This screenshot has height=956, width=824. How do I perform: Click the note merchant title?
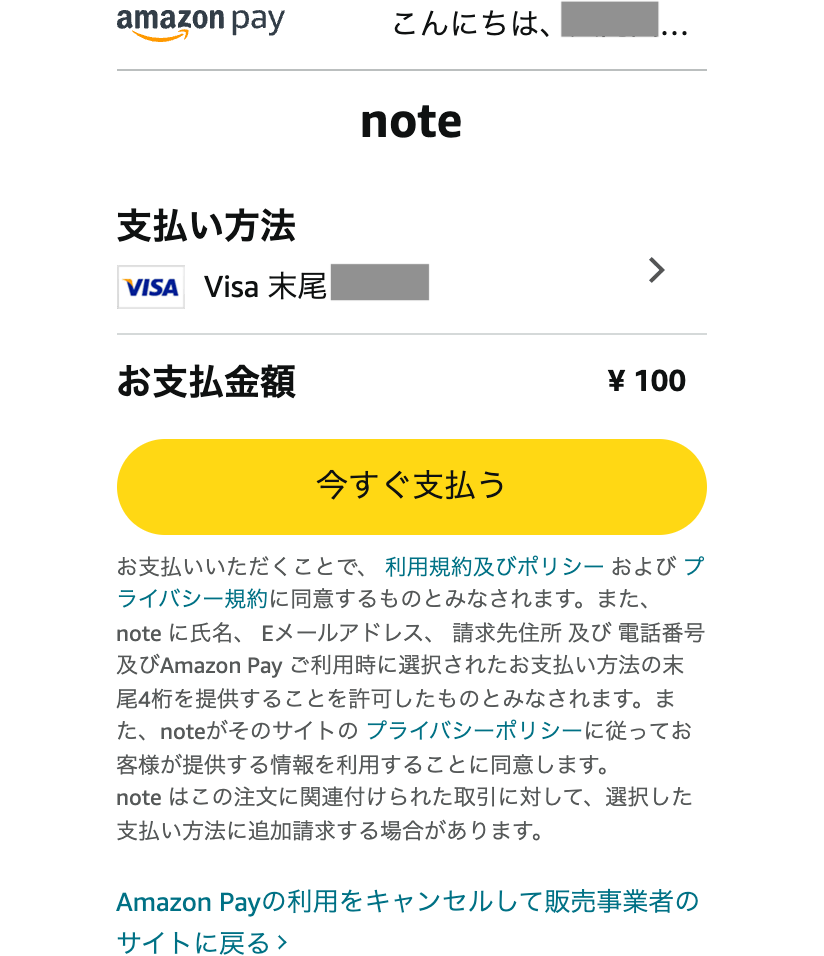click(411, 122)
